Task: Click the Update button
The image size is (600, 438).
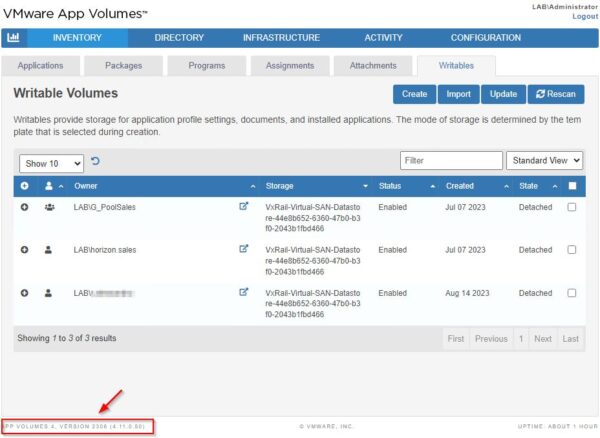Action: point(503,94)
